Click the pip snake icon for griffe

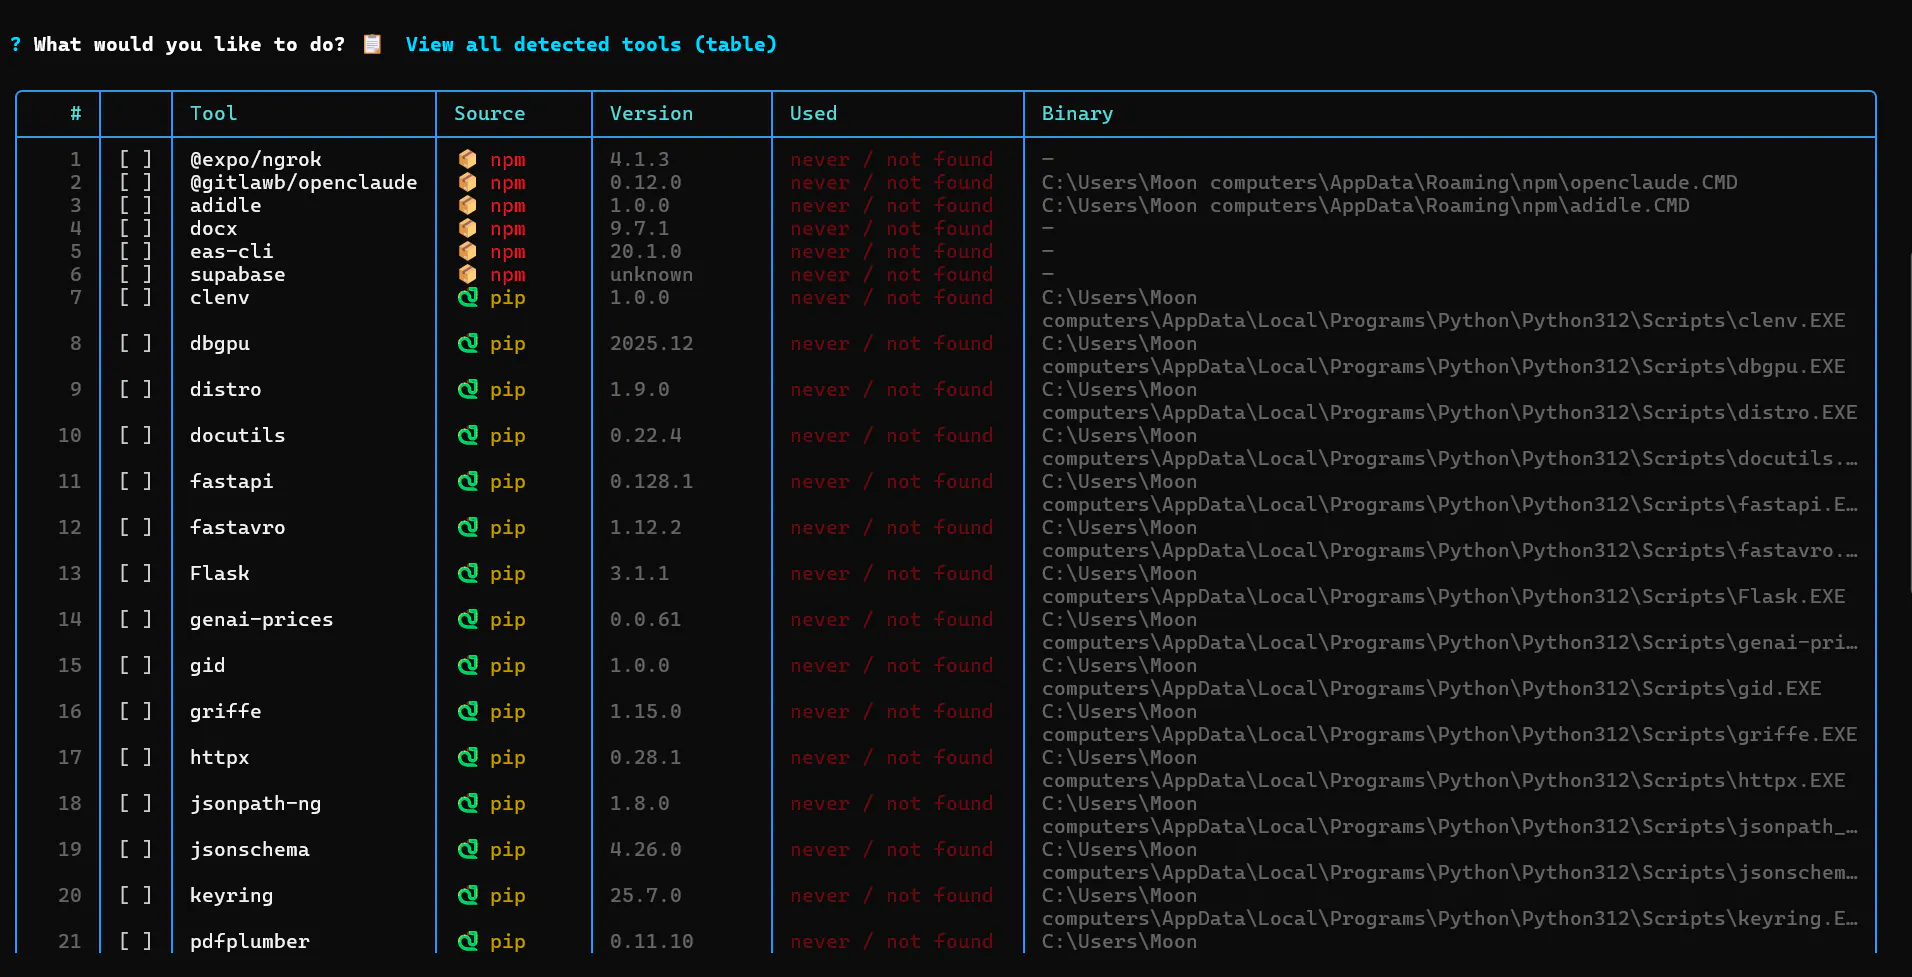click(467, 711)
